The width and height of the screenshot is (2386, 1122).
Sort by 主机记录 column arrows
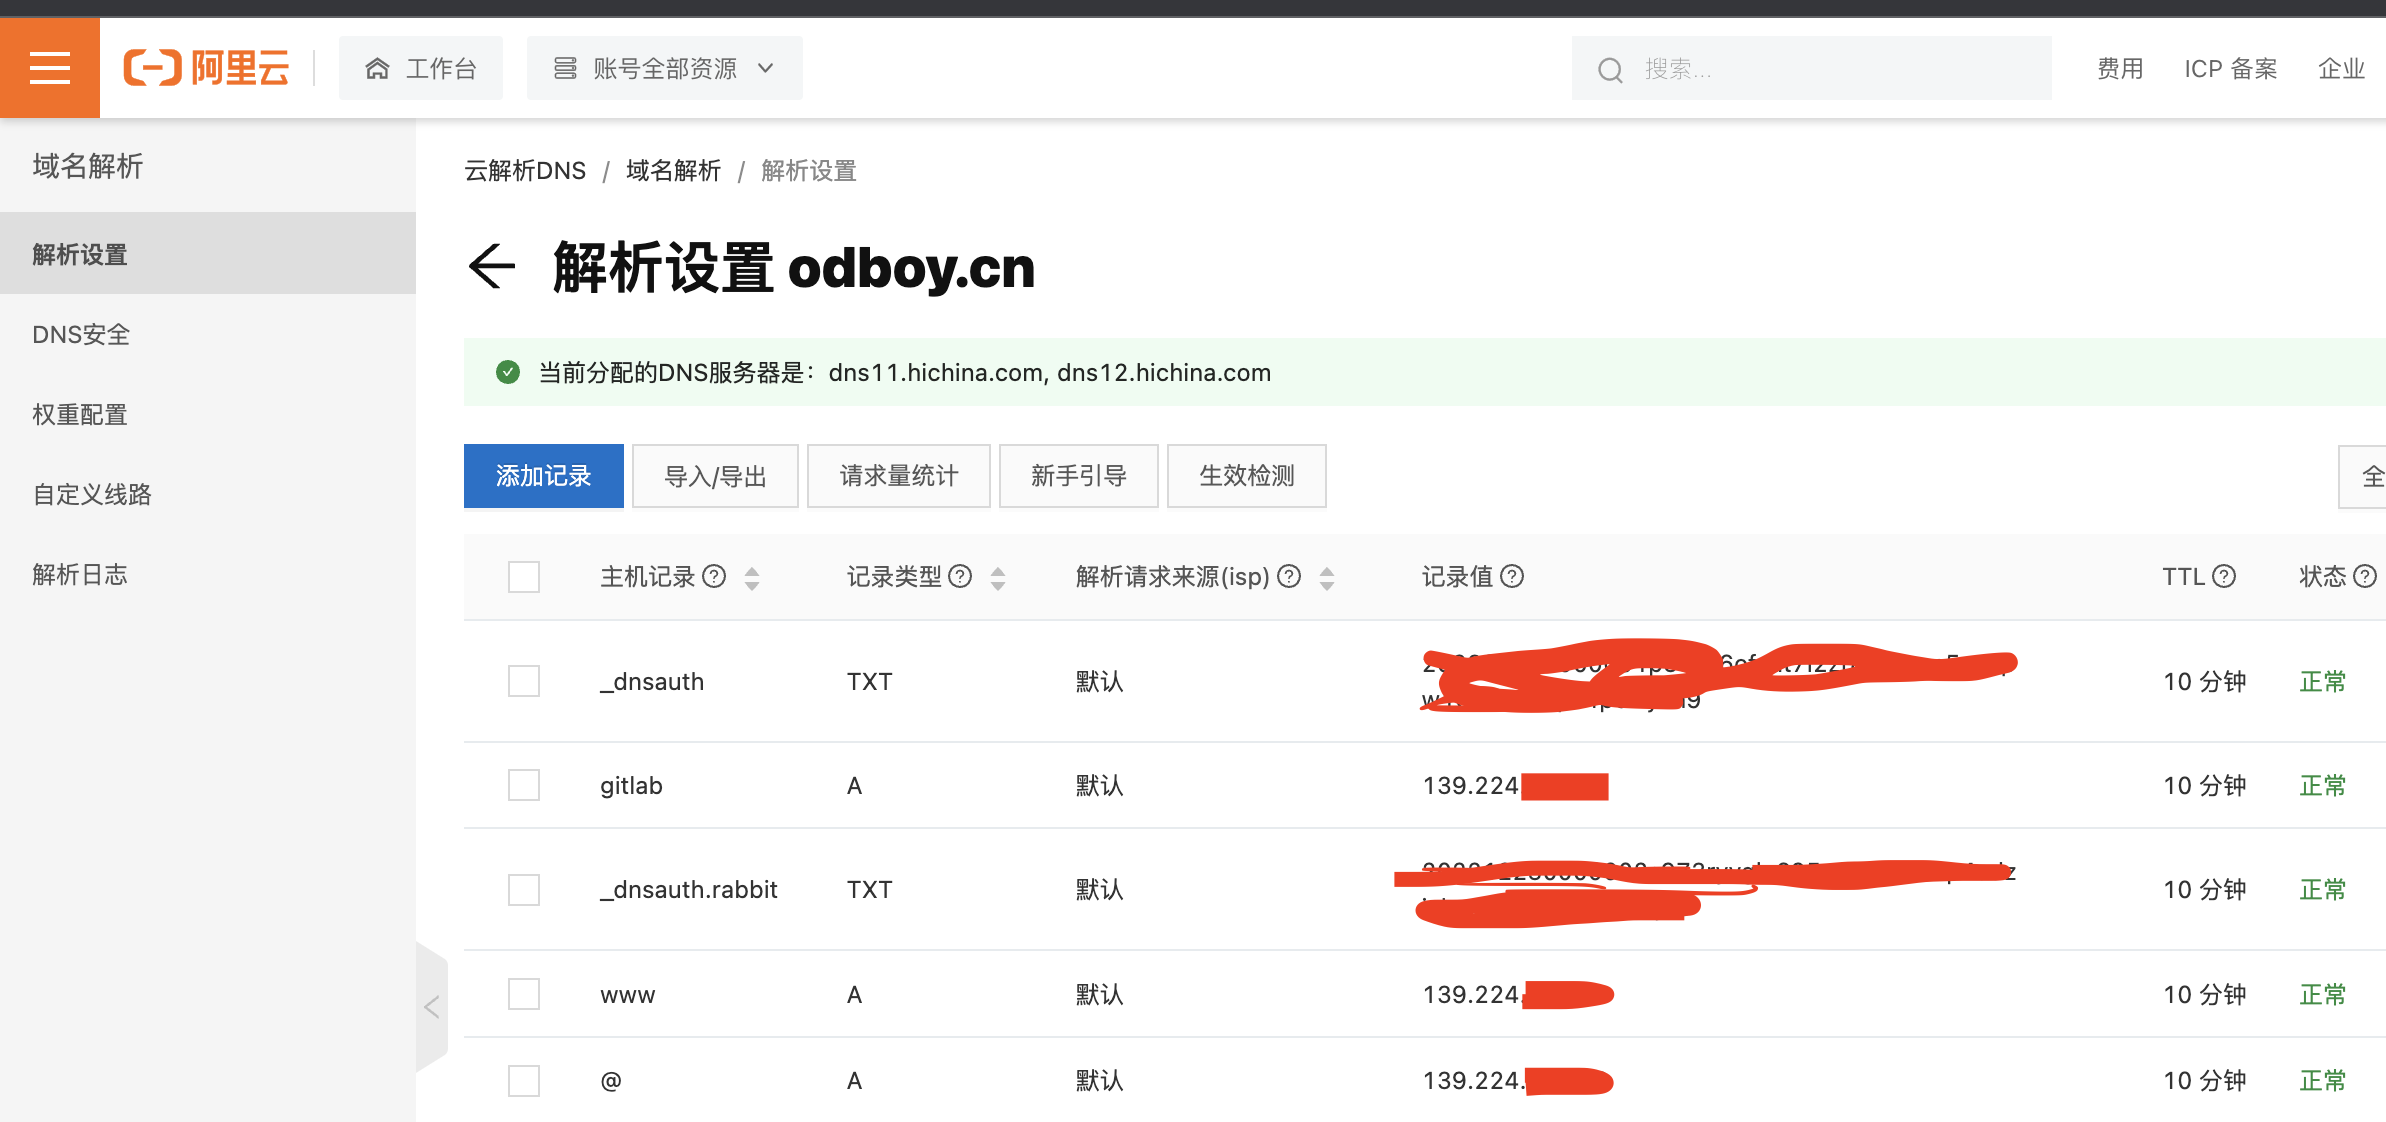[x=752, y=577]
